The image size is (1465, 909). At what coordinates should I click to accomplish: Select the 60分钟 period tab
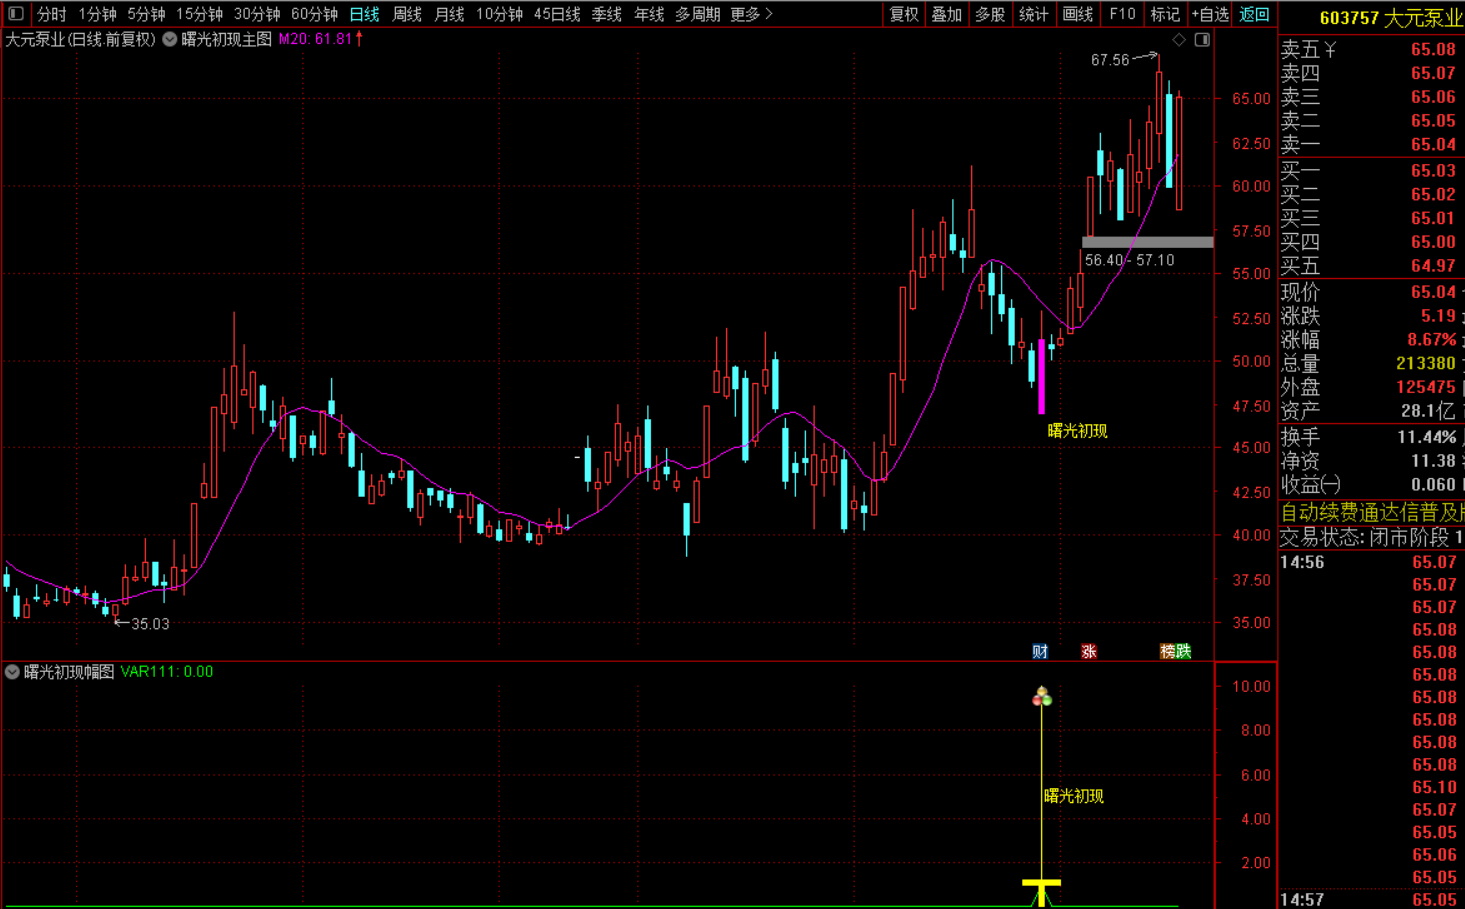click(314, 14)
